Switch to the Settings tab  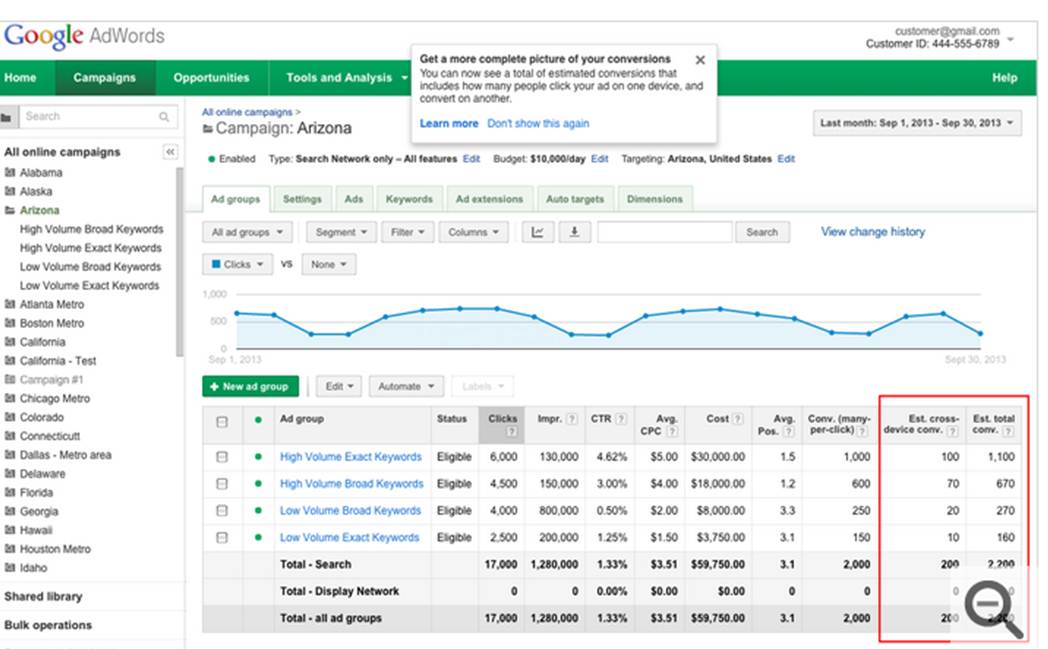click(x=302, y=199)
